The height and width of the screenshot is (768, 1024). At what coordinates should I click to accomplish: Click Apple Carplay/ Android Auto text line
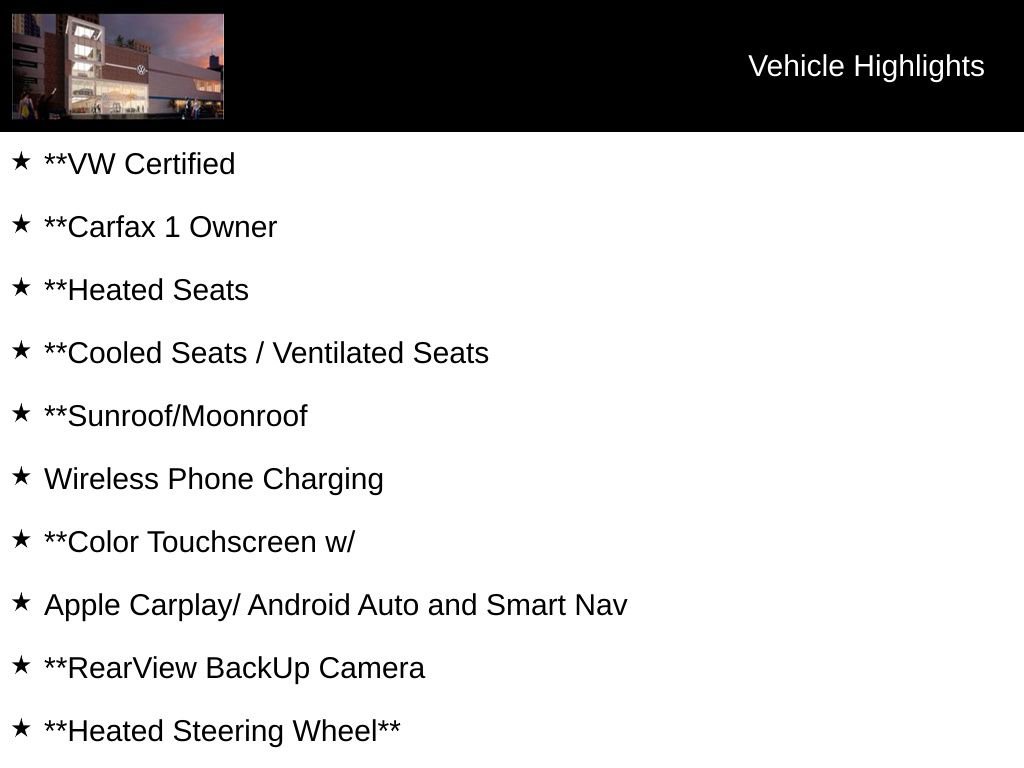click(x=336, y=605)
